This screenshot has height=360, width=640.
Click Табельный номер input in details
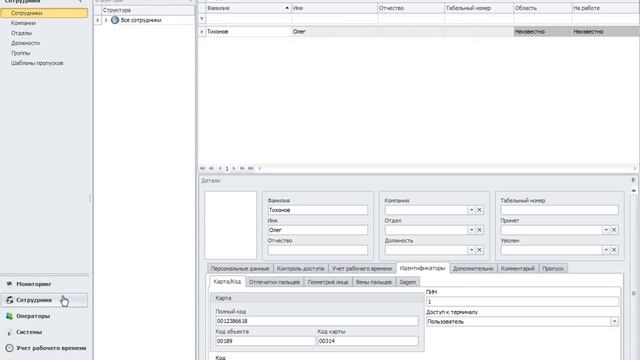pyautogui.click(x=559, y=210)
